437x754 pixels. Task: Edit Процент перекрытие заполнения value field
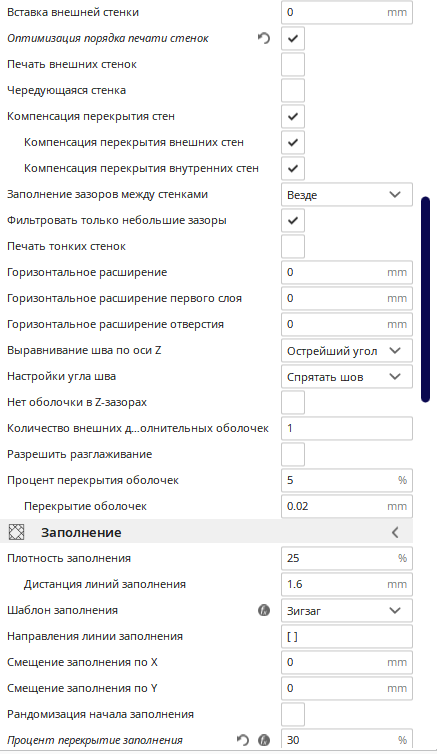(x=347, y=740)
